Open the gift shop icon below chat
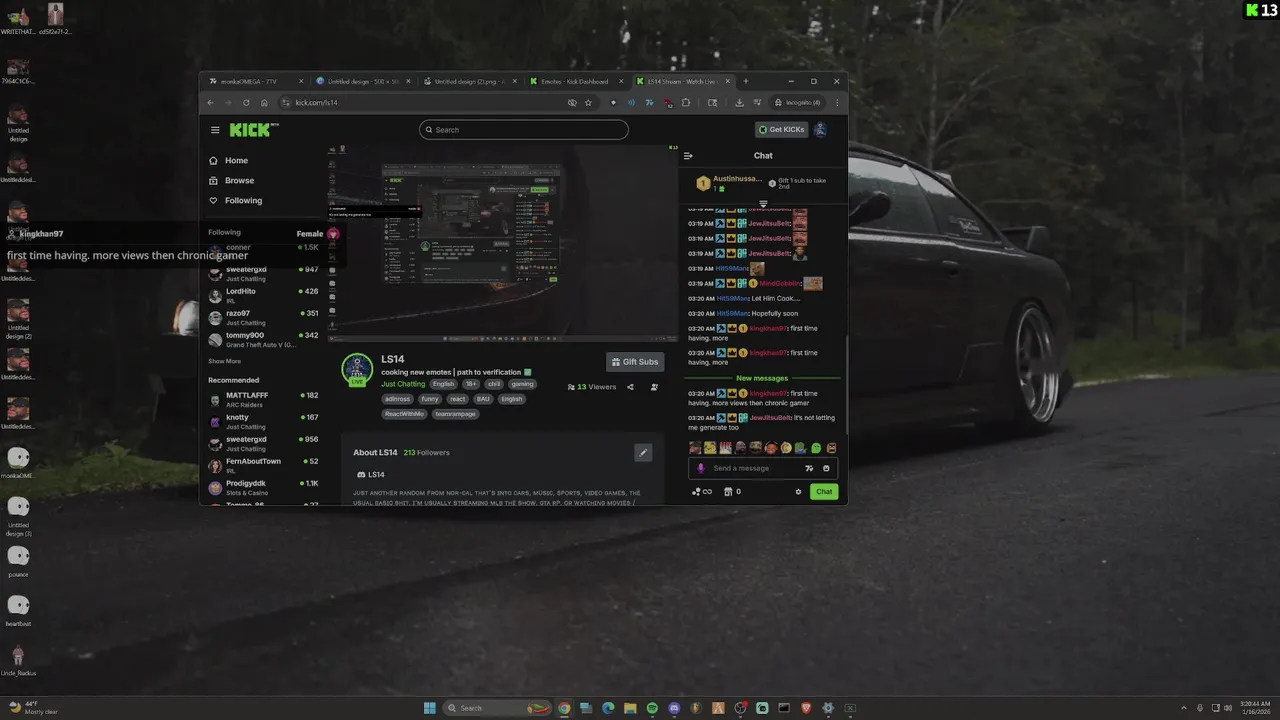Screen dimensions: 1280x720 728,492
